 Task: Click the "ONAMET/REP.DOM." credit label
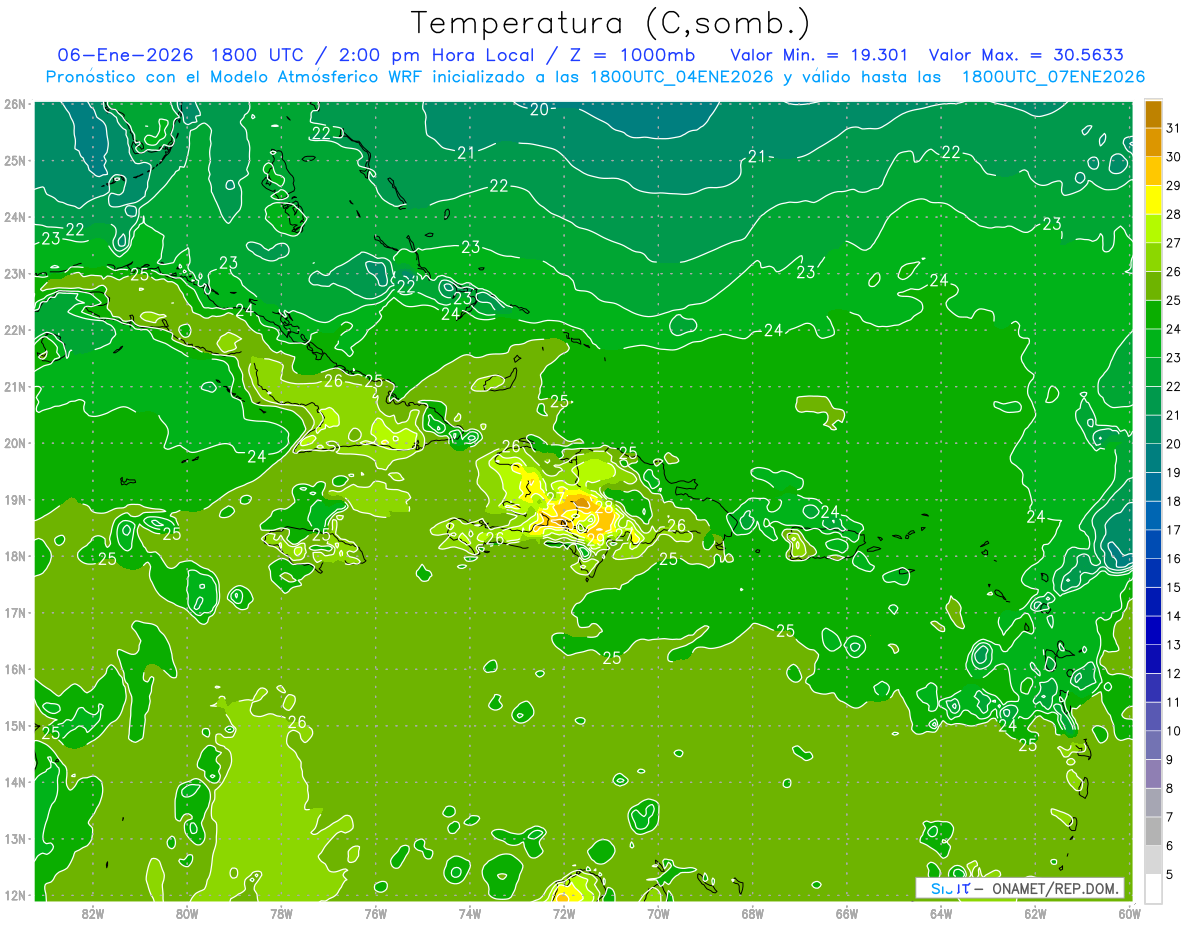click(1054, 888)
